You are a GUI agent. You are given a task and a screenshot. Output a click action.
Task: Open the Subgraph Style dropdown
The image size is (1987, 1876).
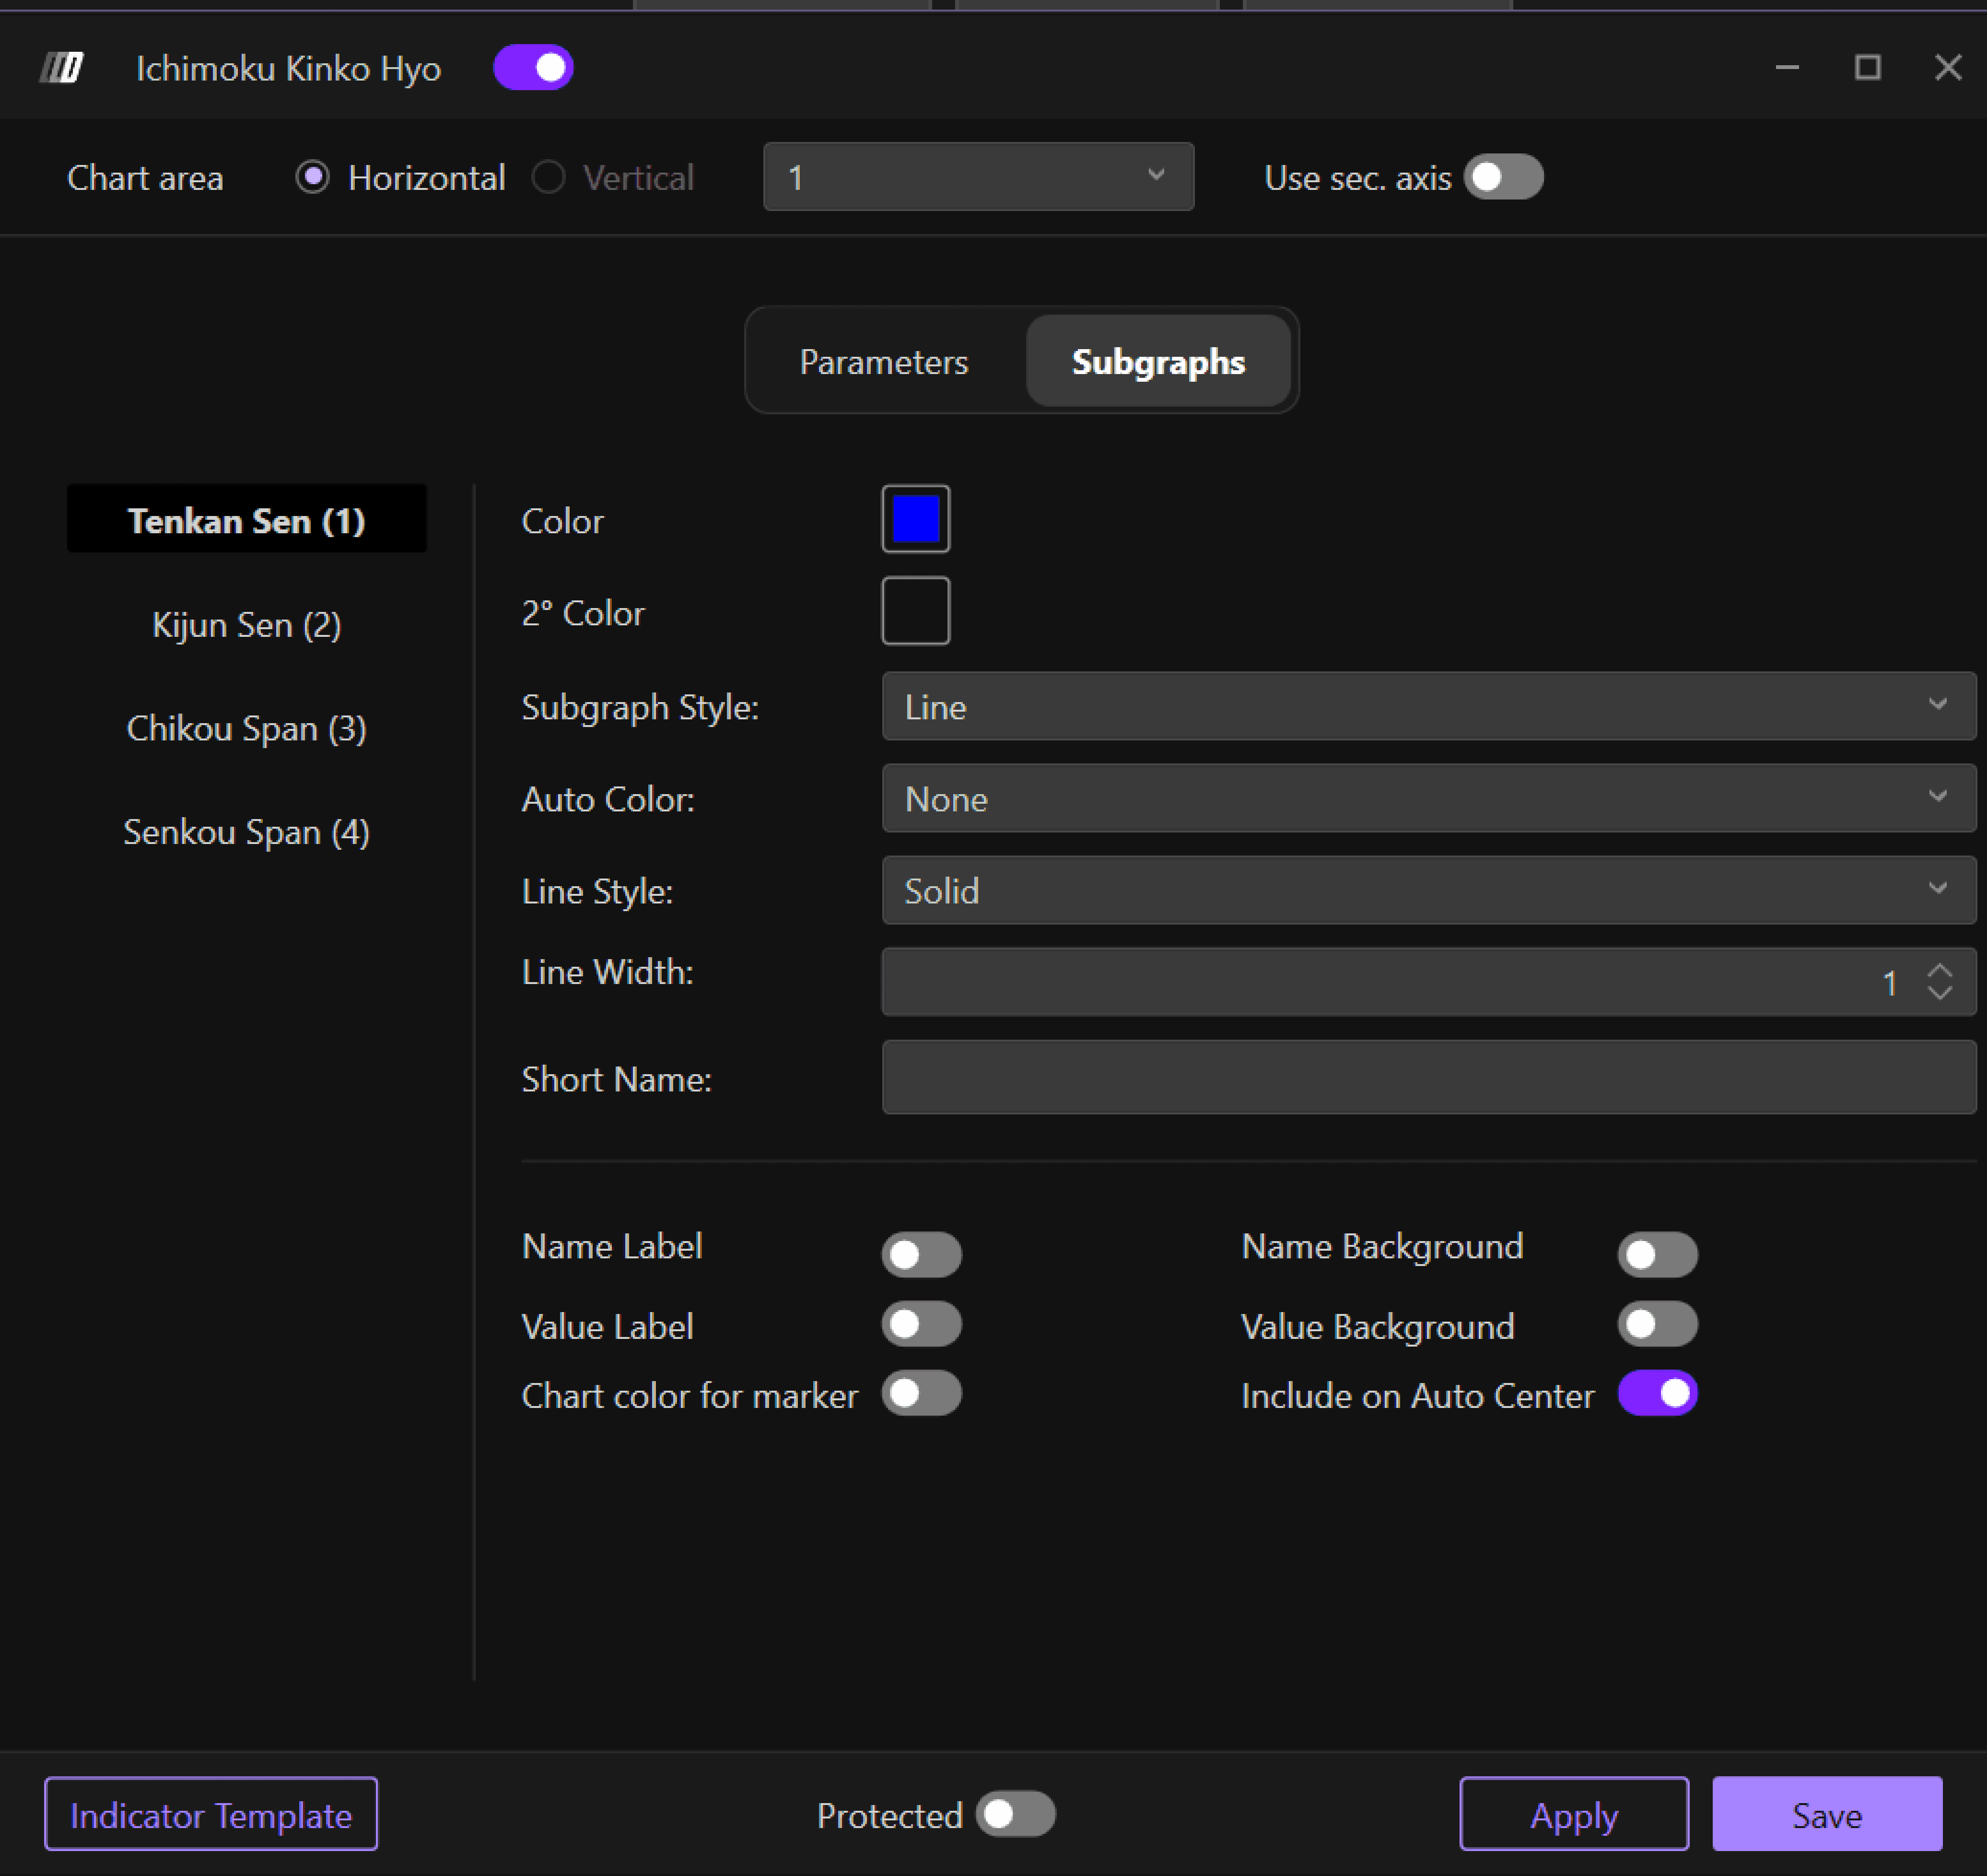pos(1428,706)
